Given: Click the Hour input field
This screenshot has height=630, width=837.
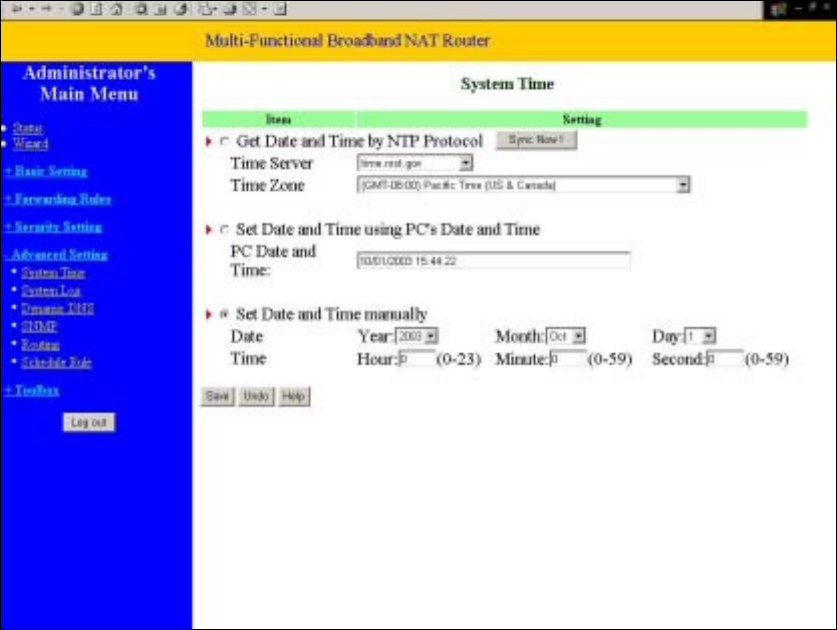Looking at the screenshot, I should coord(417,359).
